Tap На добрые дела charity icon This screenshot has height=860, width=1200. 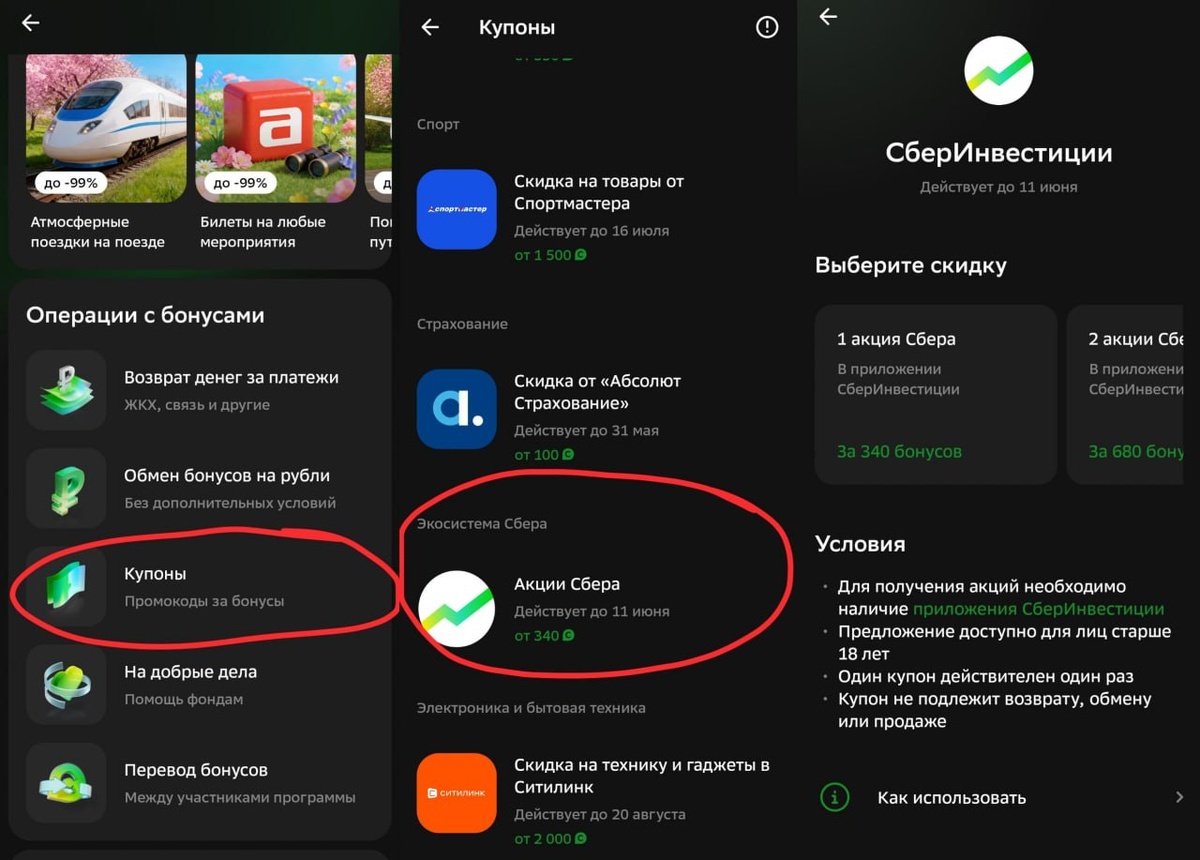(66, 684)
